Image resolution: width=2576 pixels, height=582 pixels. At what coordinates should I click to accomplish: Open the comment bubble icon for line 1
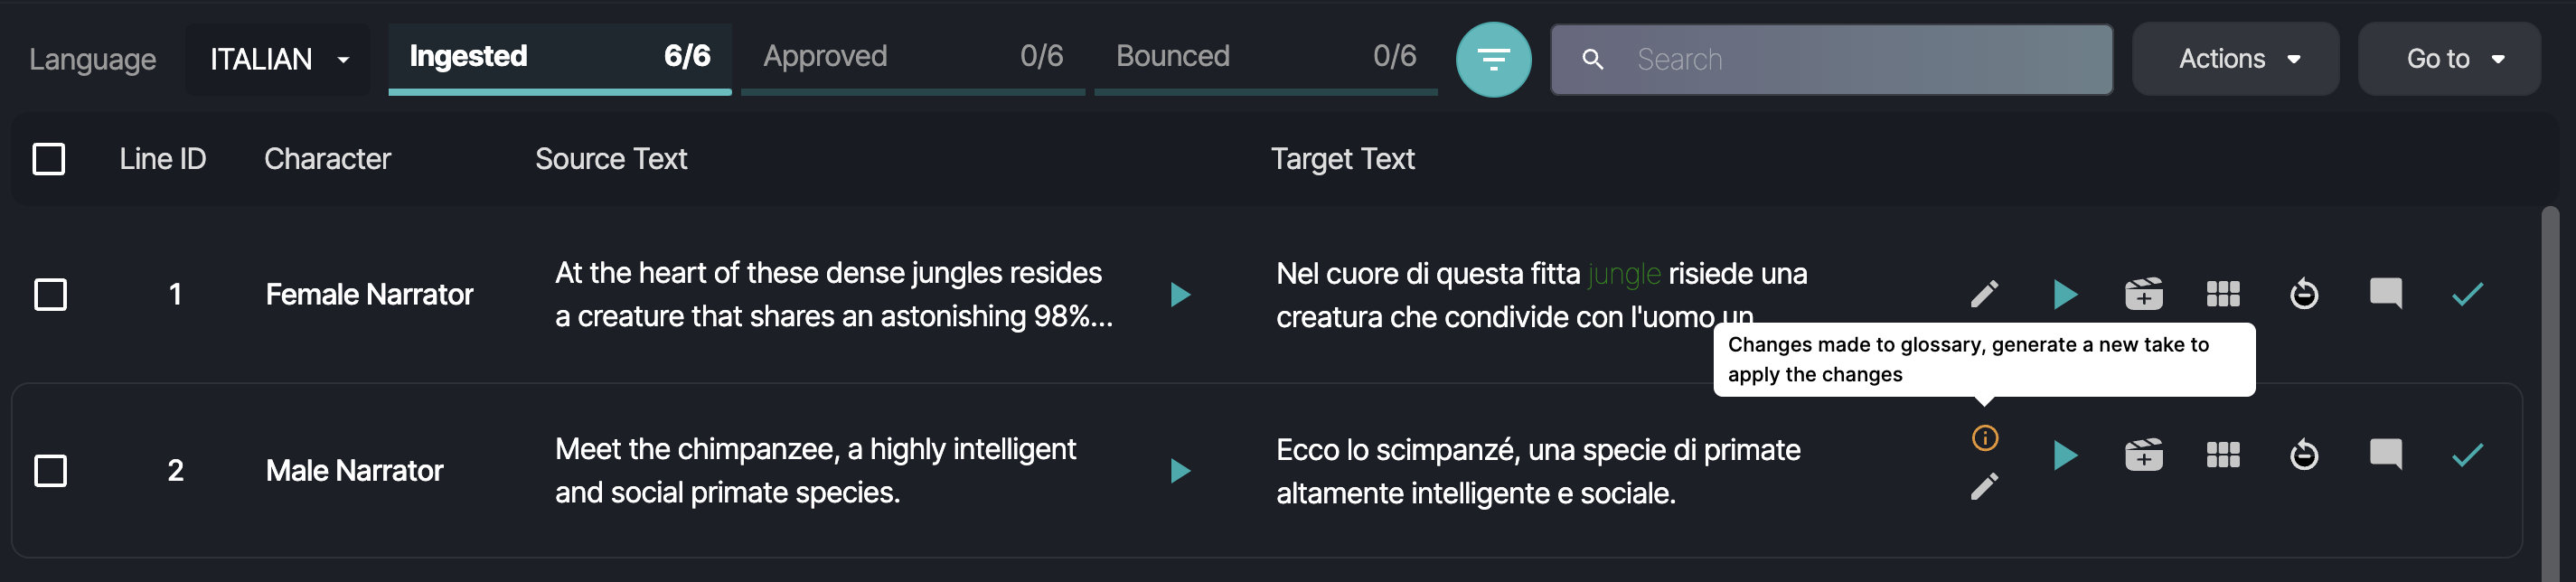(x=2385, y=294)
